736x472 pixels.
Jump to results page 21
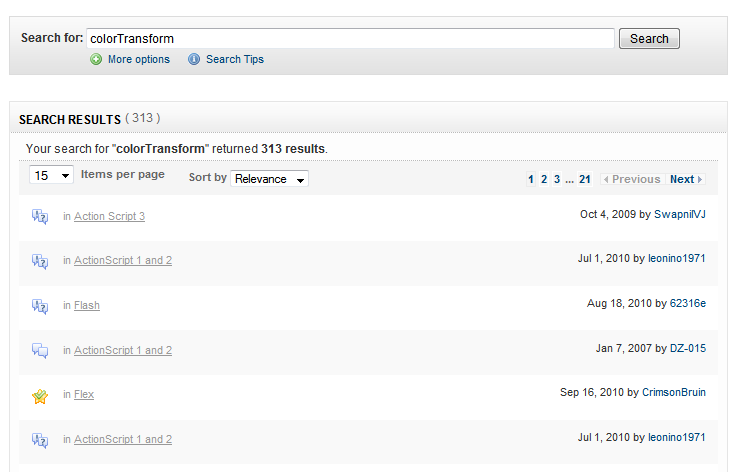584,179
